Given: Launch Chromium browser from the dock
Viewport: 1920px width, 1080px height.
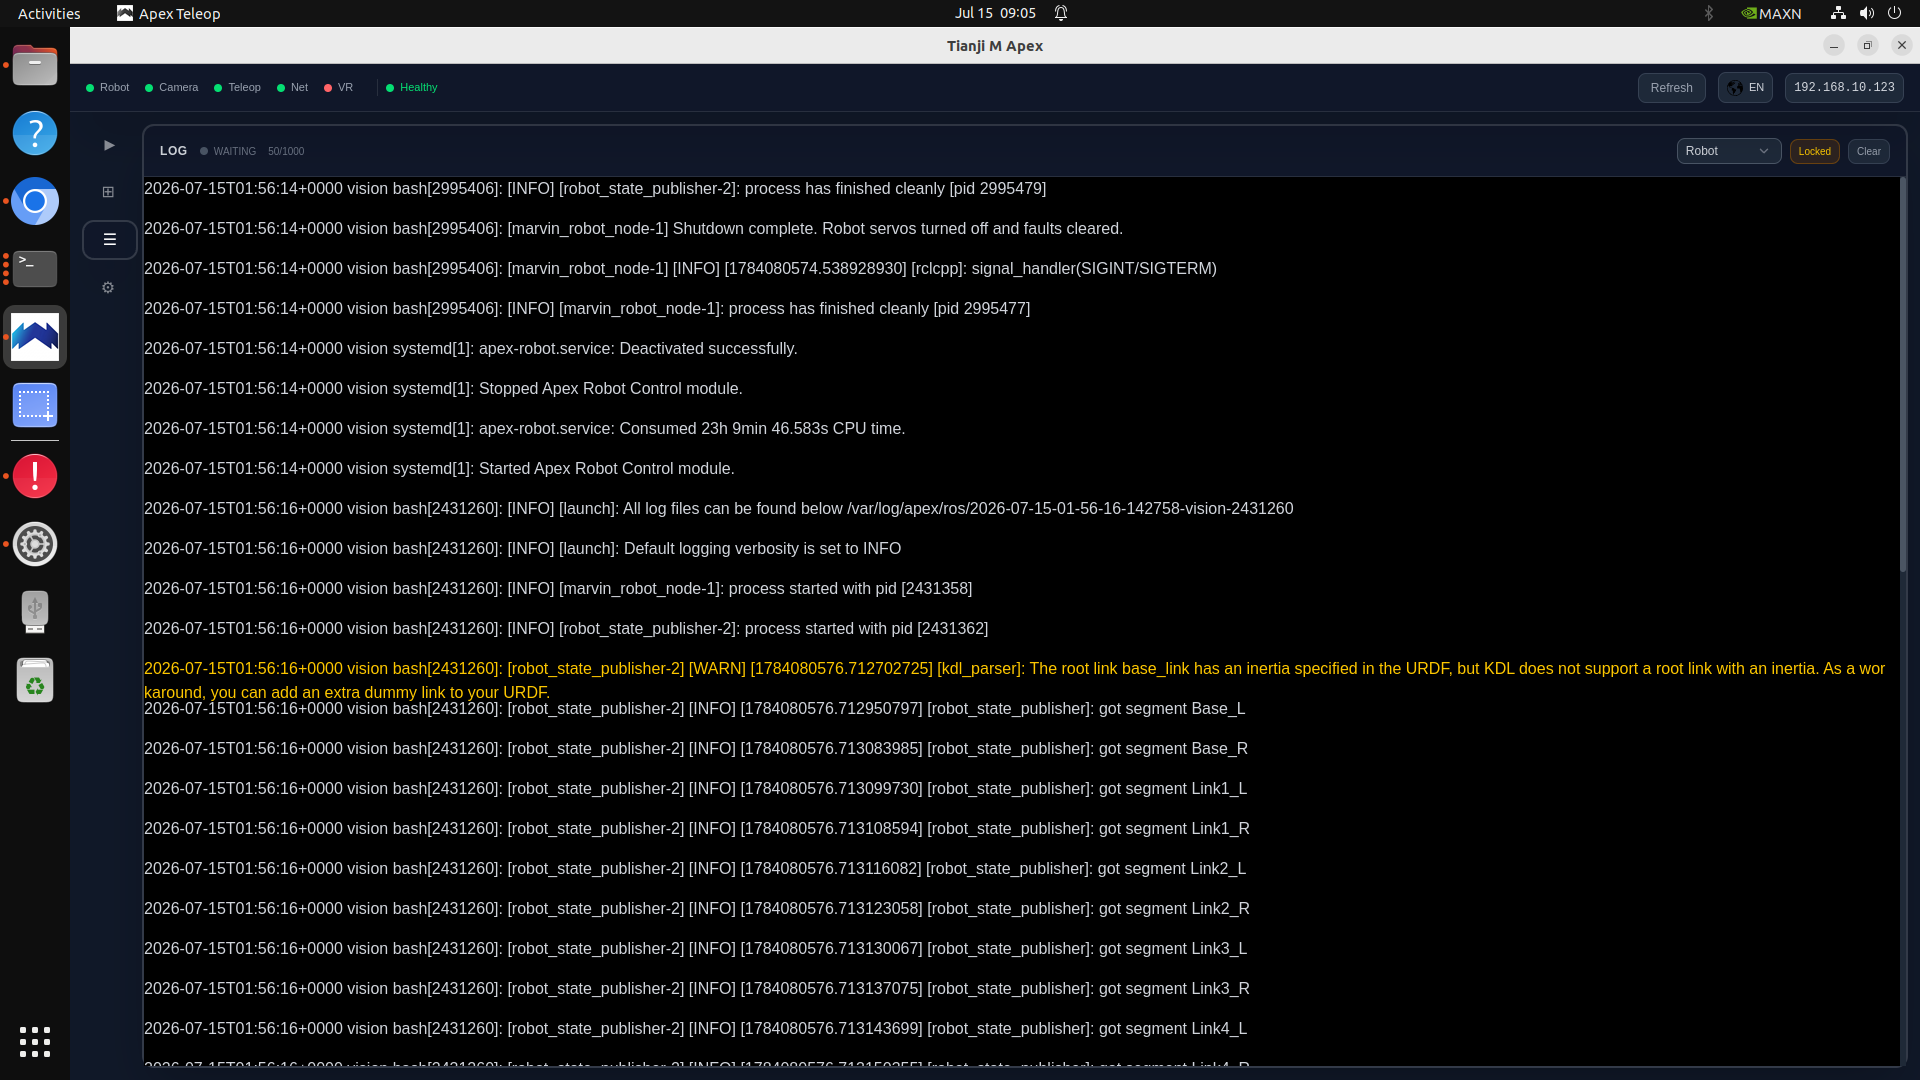Looking at the screenshot, I should (35, 201).
